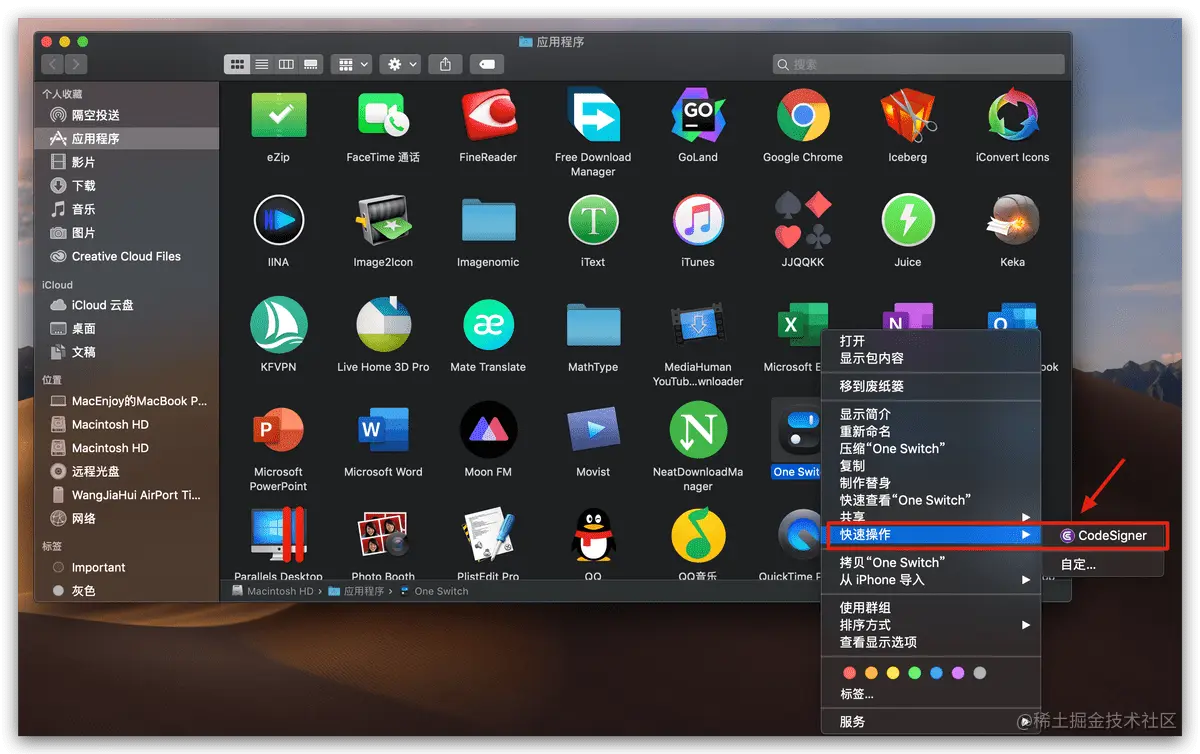Image resolution: width=1200 pixels, height=754 pixels.
Task: Switch Finder to gallery view
Action: tap(310, 64)
